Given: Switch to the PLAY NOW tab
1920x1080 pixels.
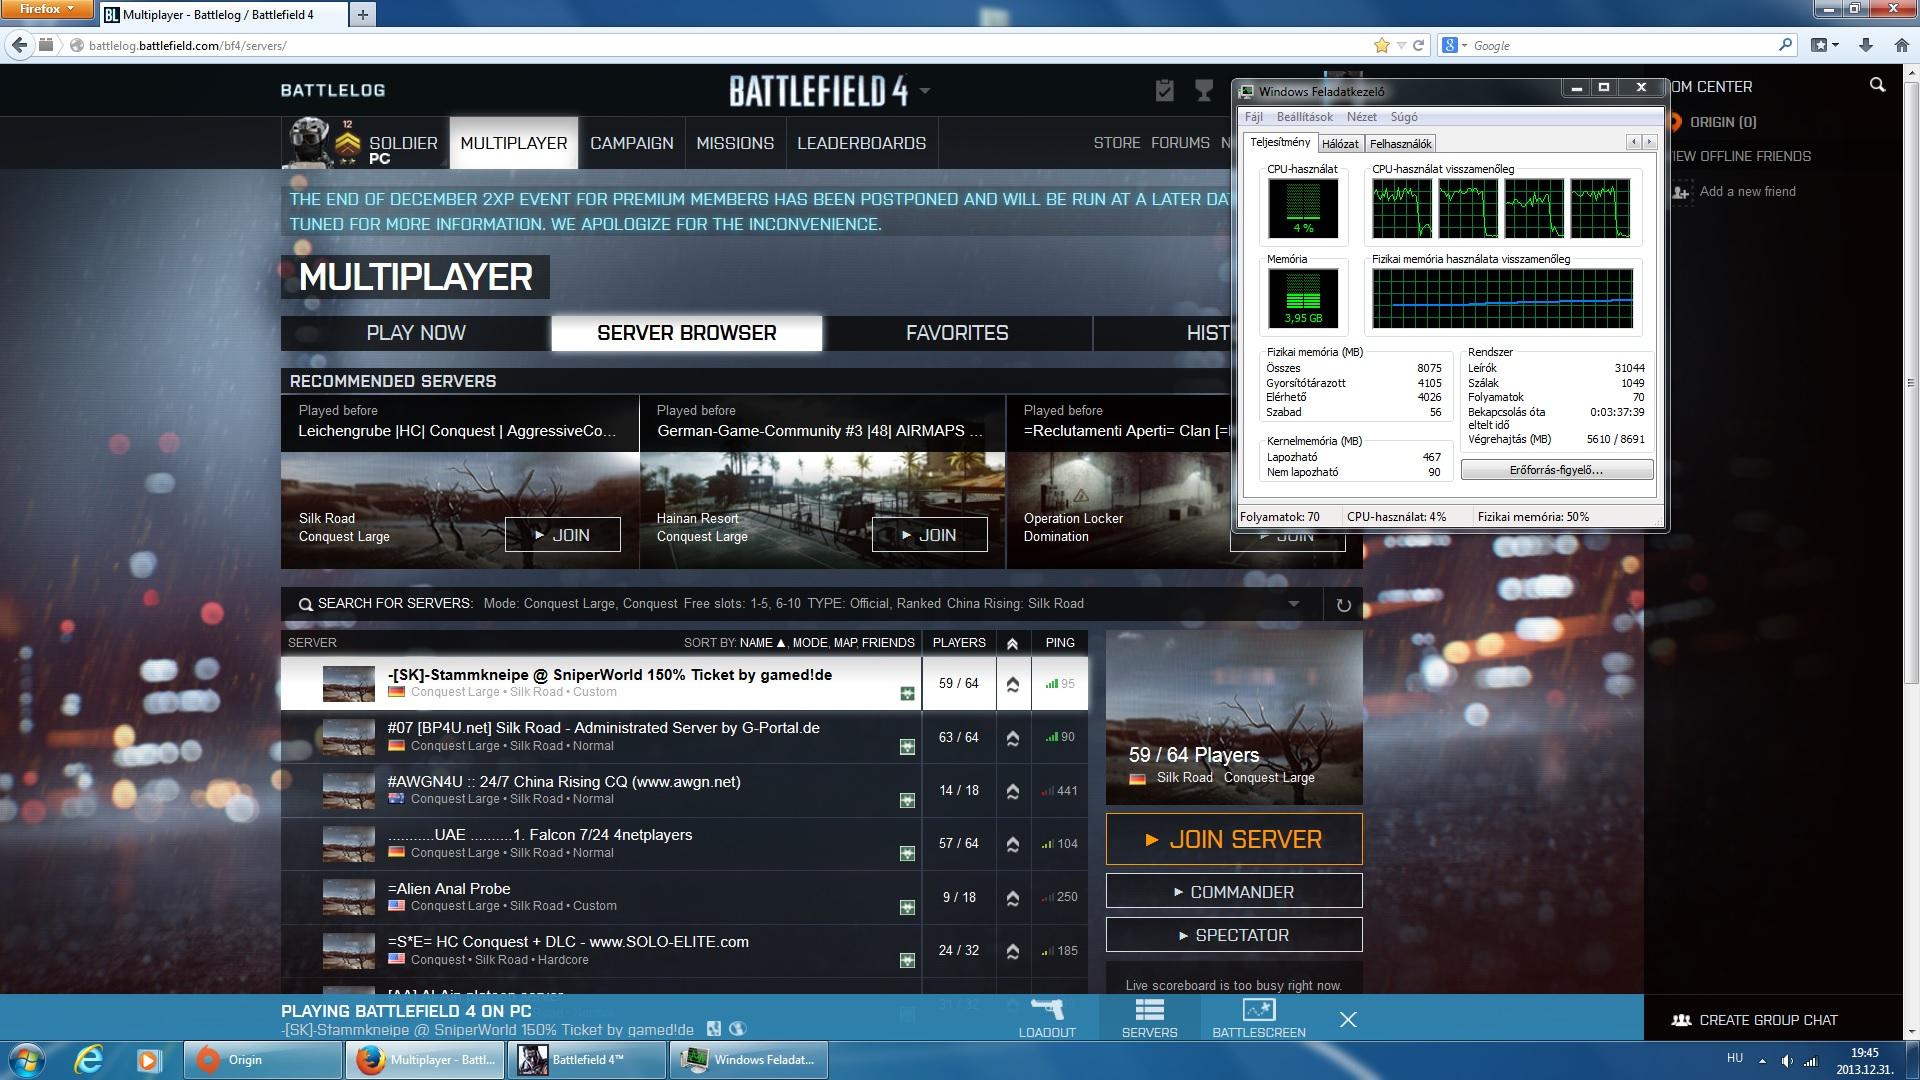Looking at the screenshot, I should click(416, 333).
